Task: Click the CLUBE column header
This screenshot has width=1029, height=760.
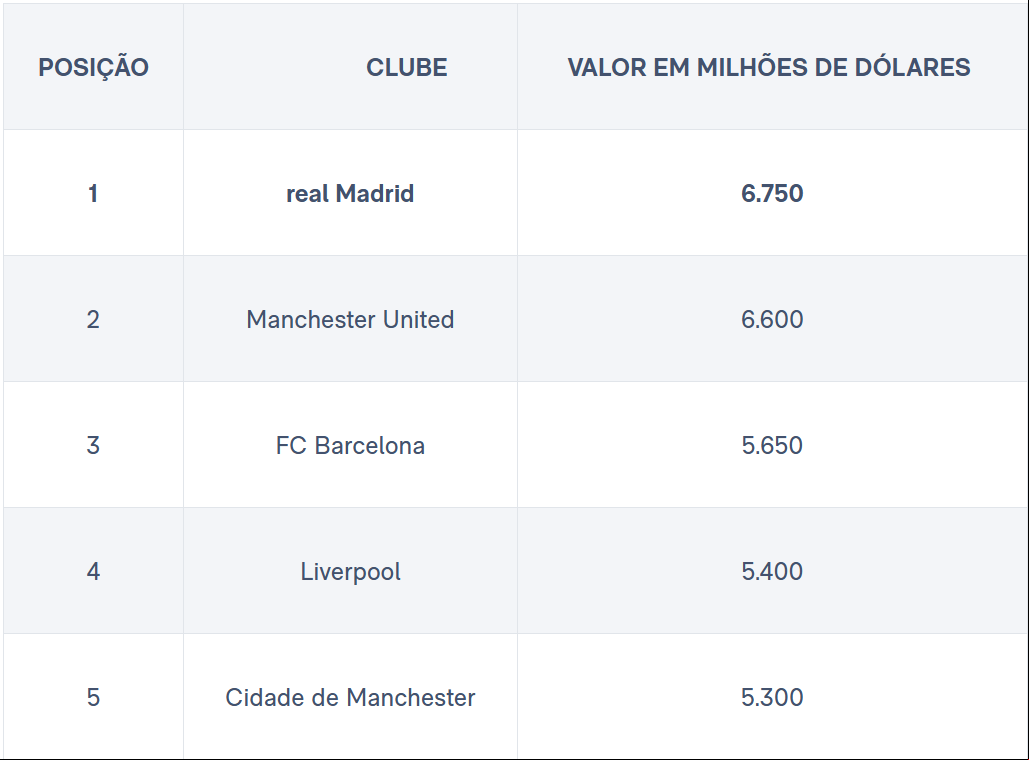Action: (x=350, y=67)
